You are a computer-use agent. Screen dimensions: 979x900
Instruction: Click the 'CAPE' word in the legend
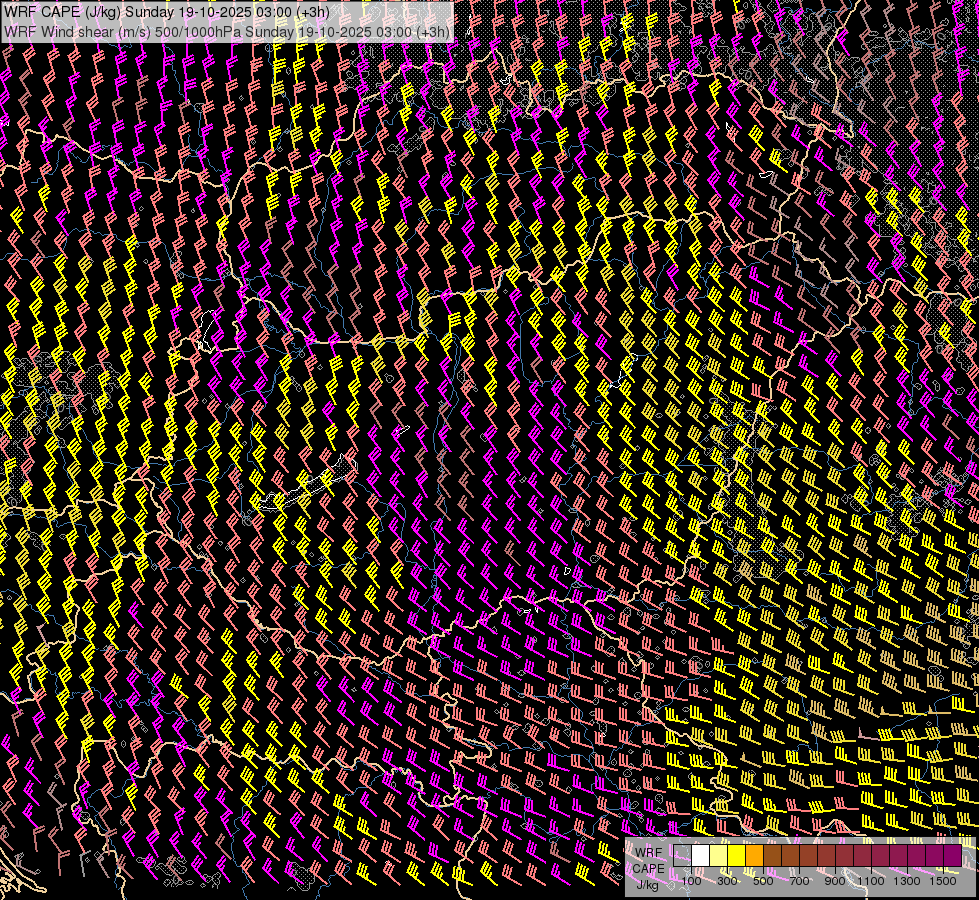click(648, 869)
